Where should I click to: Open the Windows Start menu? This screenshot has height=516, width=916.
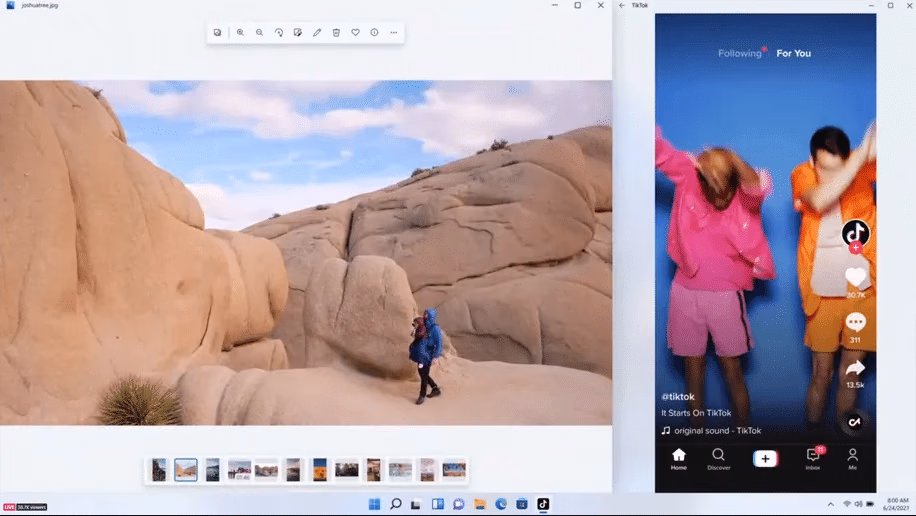(374, 504)
